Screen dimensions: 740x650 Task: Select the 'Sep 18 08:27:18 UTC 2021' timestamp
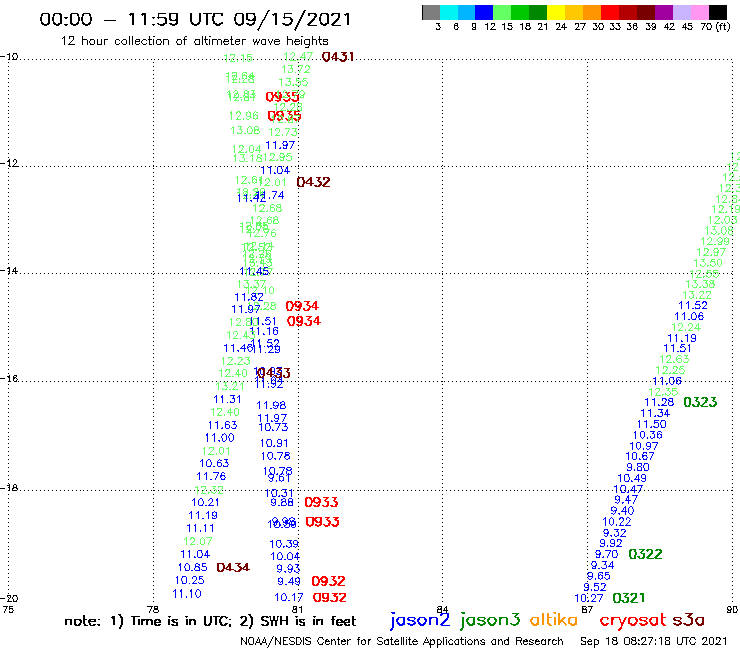tap(654, 641)
